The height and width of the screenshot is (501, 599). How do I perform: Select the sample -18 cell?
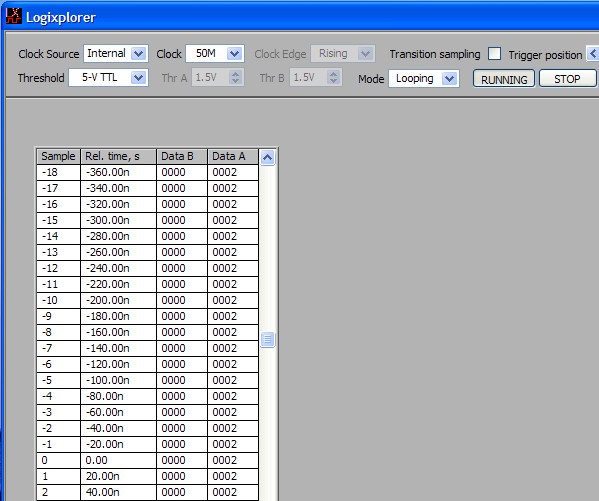(58, 172)
